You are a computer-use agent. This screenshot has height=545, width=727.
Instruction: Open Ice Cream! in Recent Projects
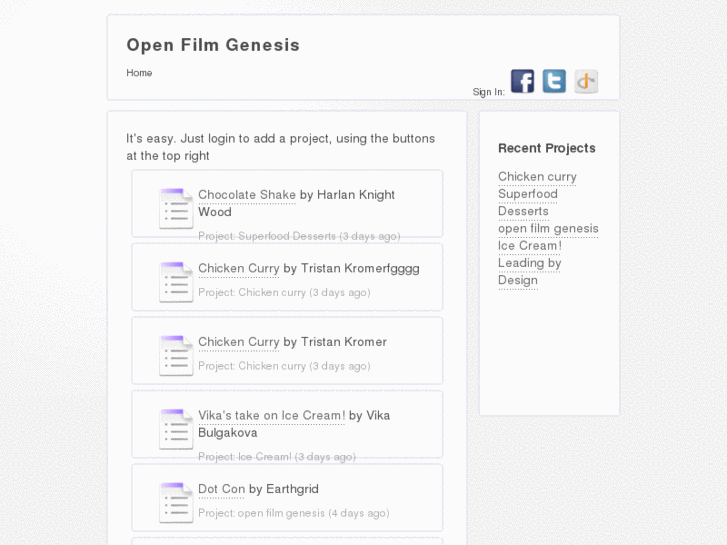click(x=529, y=246)
